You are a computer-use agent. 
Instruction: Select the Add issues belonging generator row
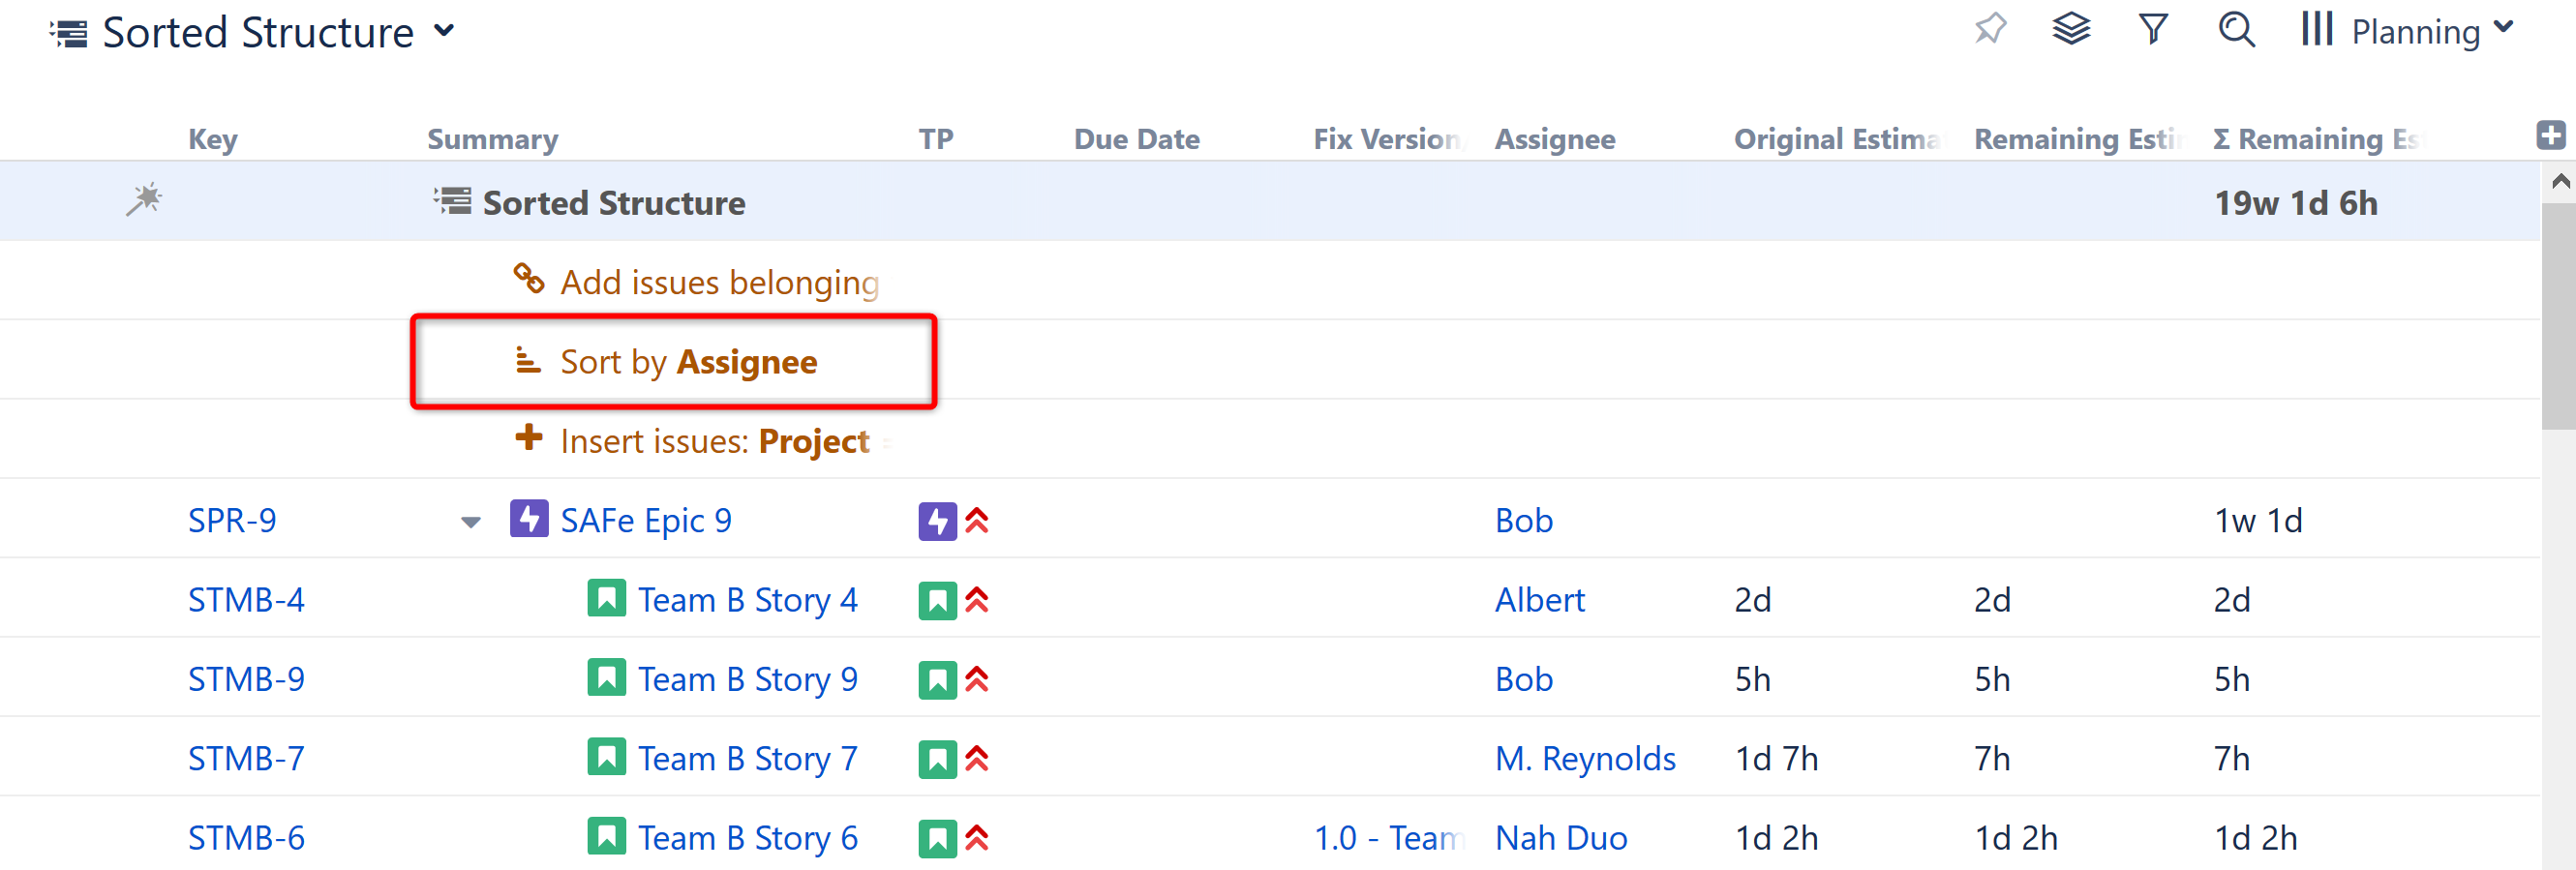tap(718, 283)
